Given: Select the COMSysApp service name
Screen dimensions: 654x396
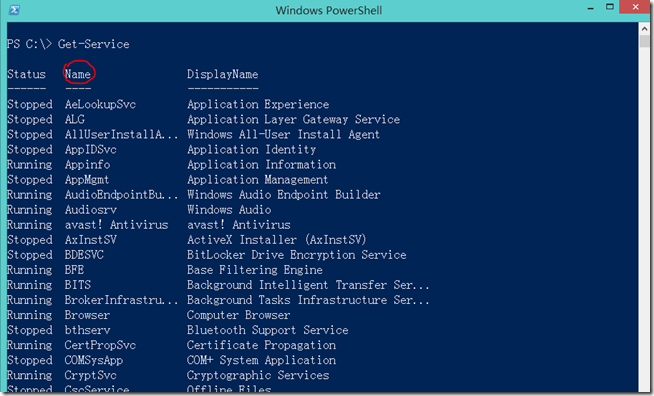Looking at the screenshot, I should click(94, 360).
